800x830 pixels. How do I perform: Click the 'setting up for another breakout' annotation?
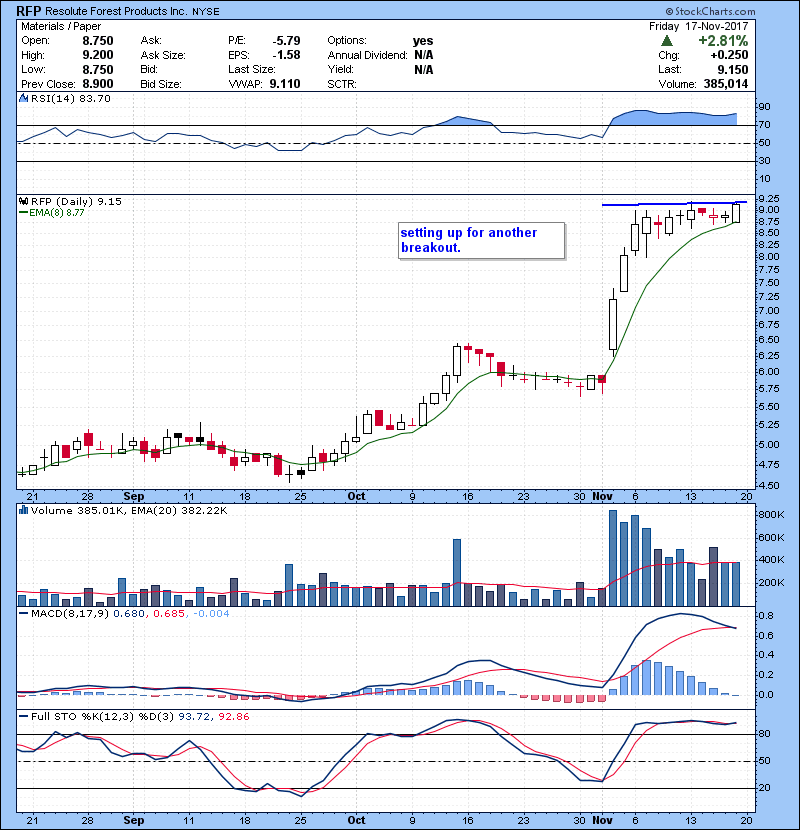tap(481, 240)
